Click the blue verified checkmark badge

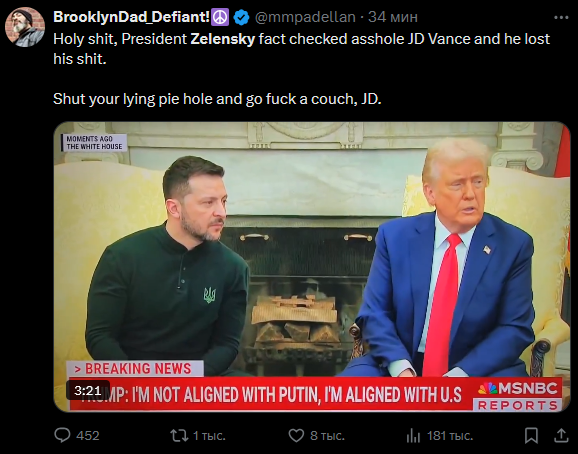tap(241, 17)
